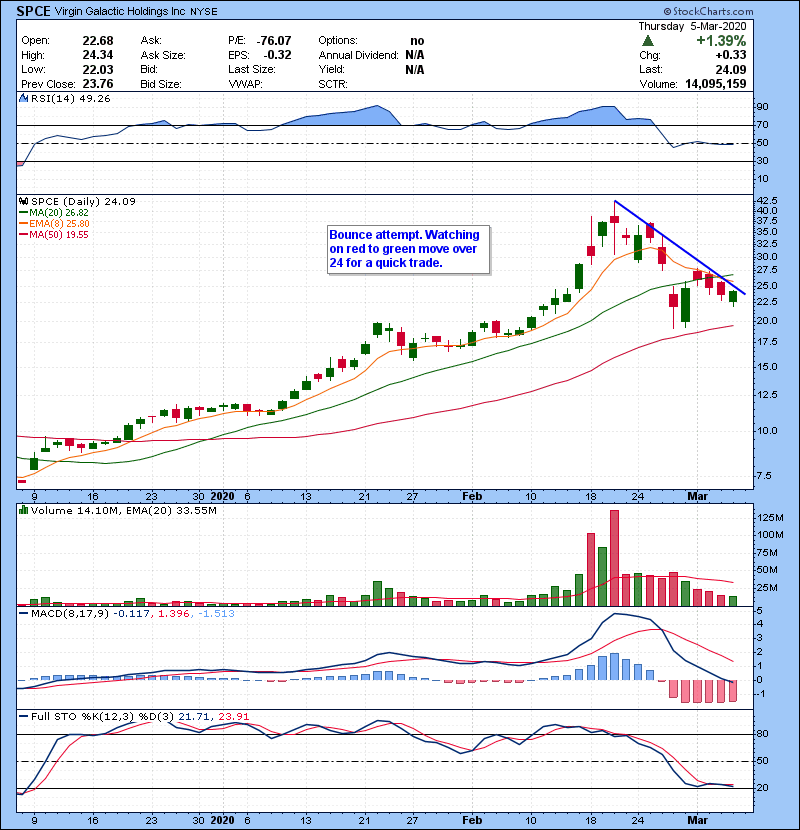Screen dimensions: 800x830
Task: Click the 125M volume axis label
Action: tap(770, 518)
